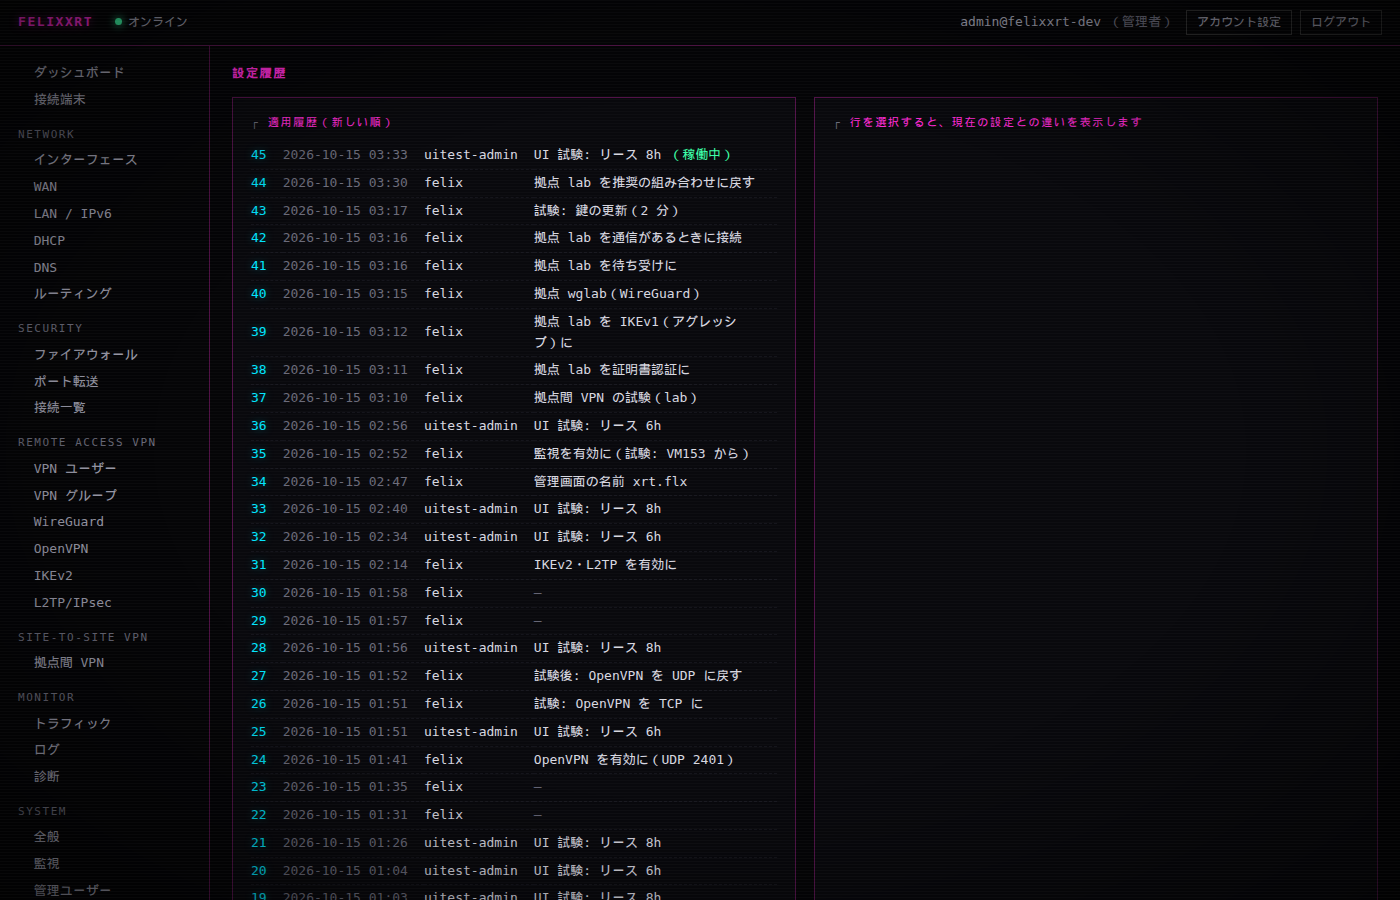The width and height of the screenshot is (1400, 900).
Task: Select history row 21 at 01:26
Action: tap(513, 843)
